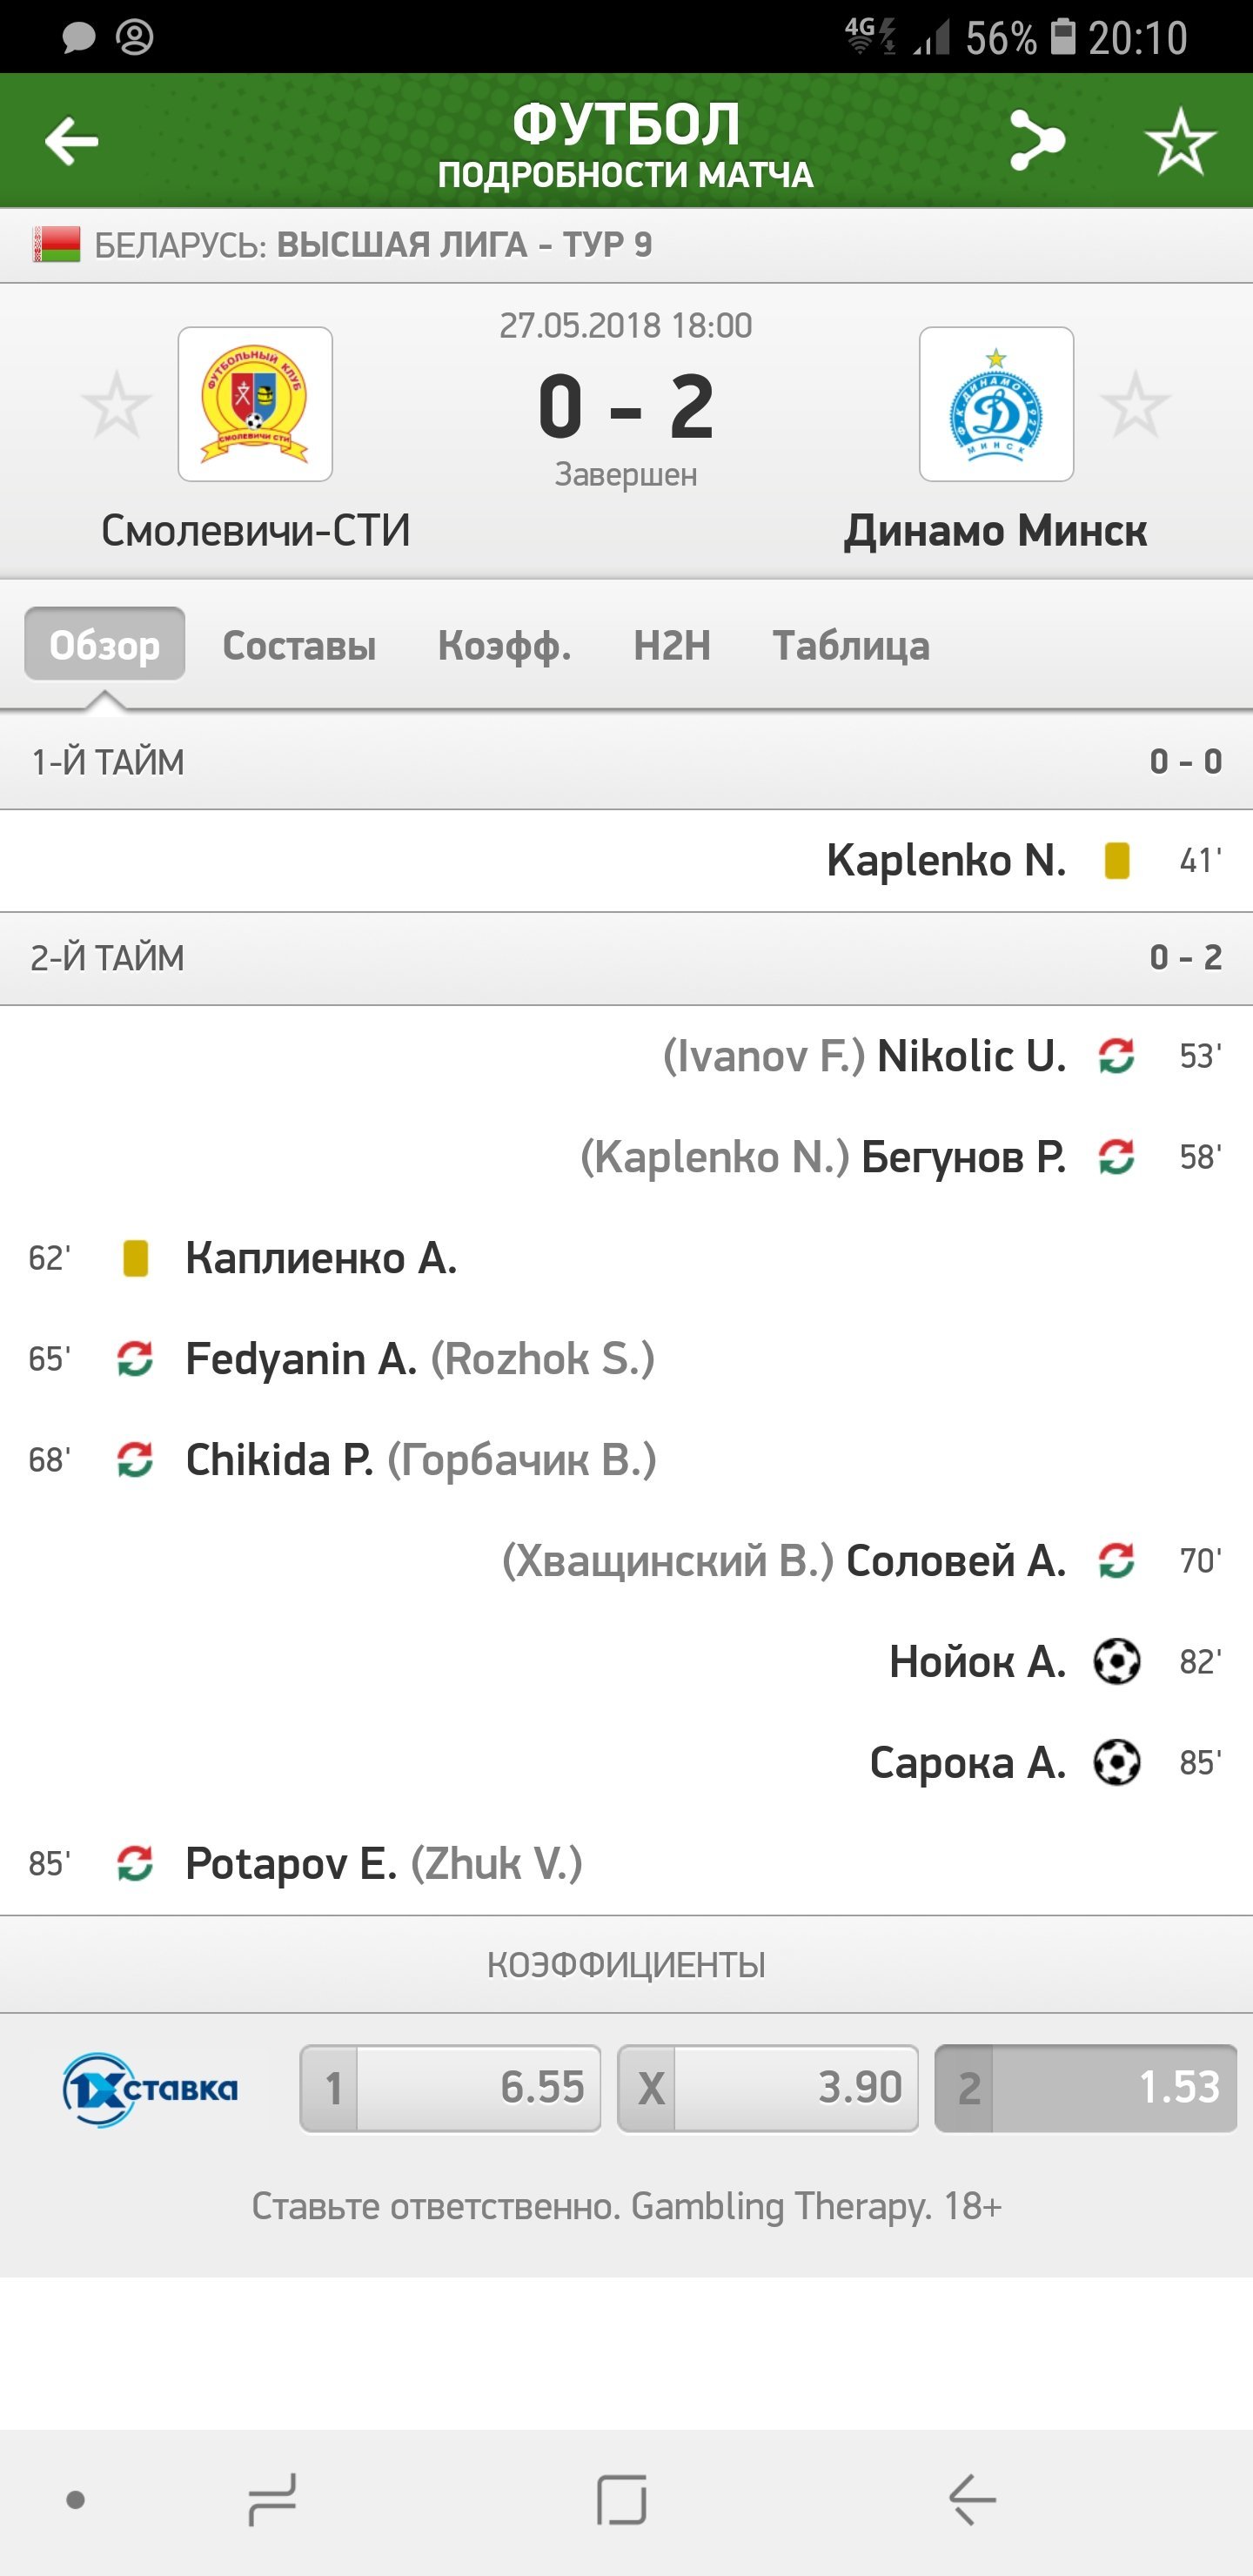Select home win odds 6.55
Viewport: 1253px width, 2576px height.
point(451,2089)
